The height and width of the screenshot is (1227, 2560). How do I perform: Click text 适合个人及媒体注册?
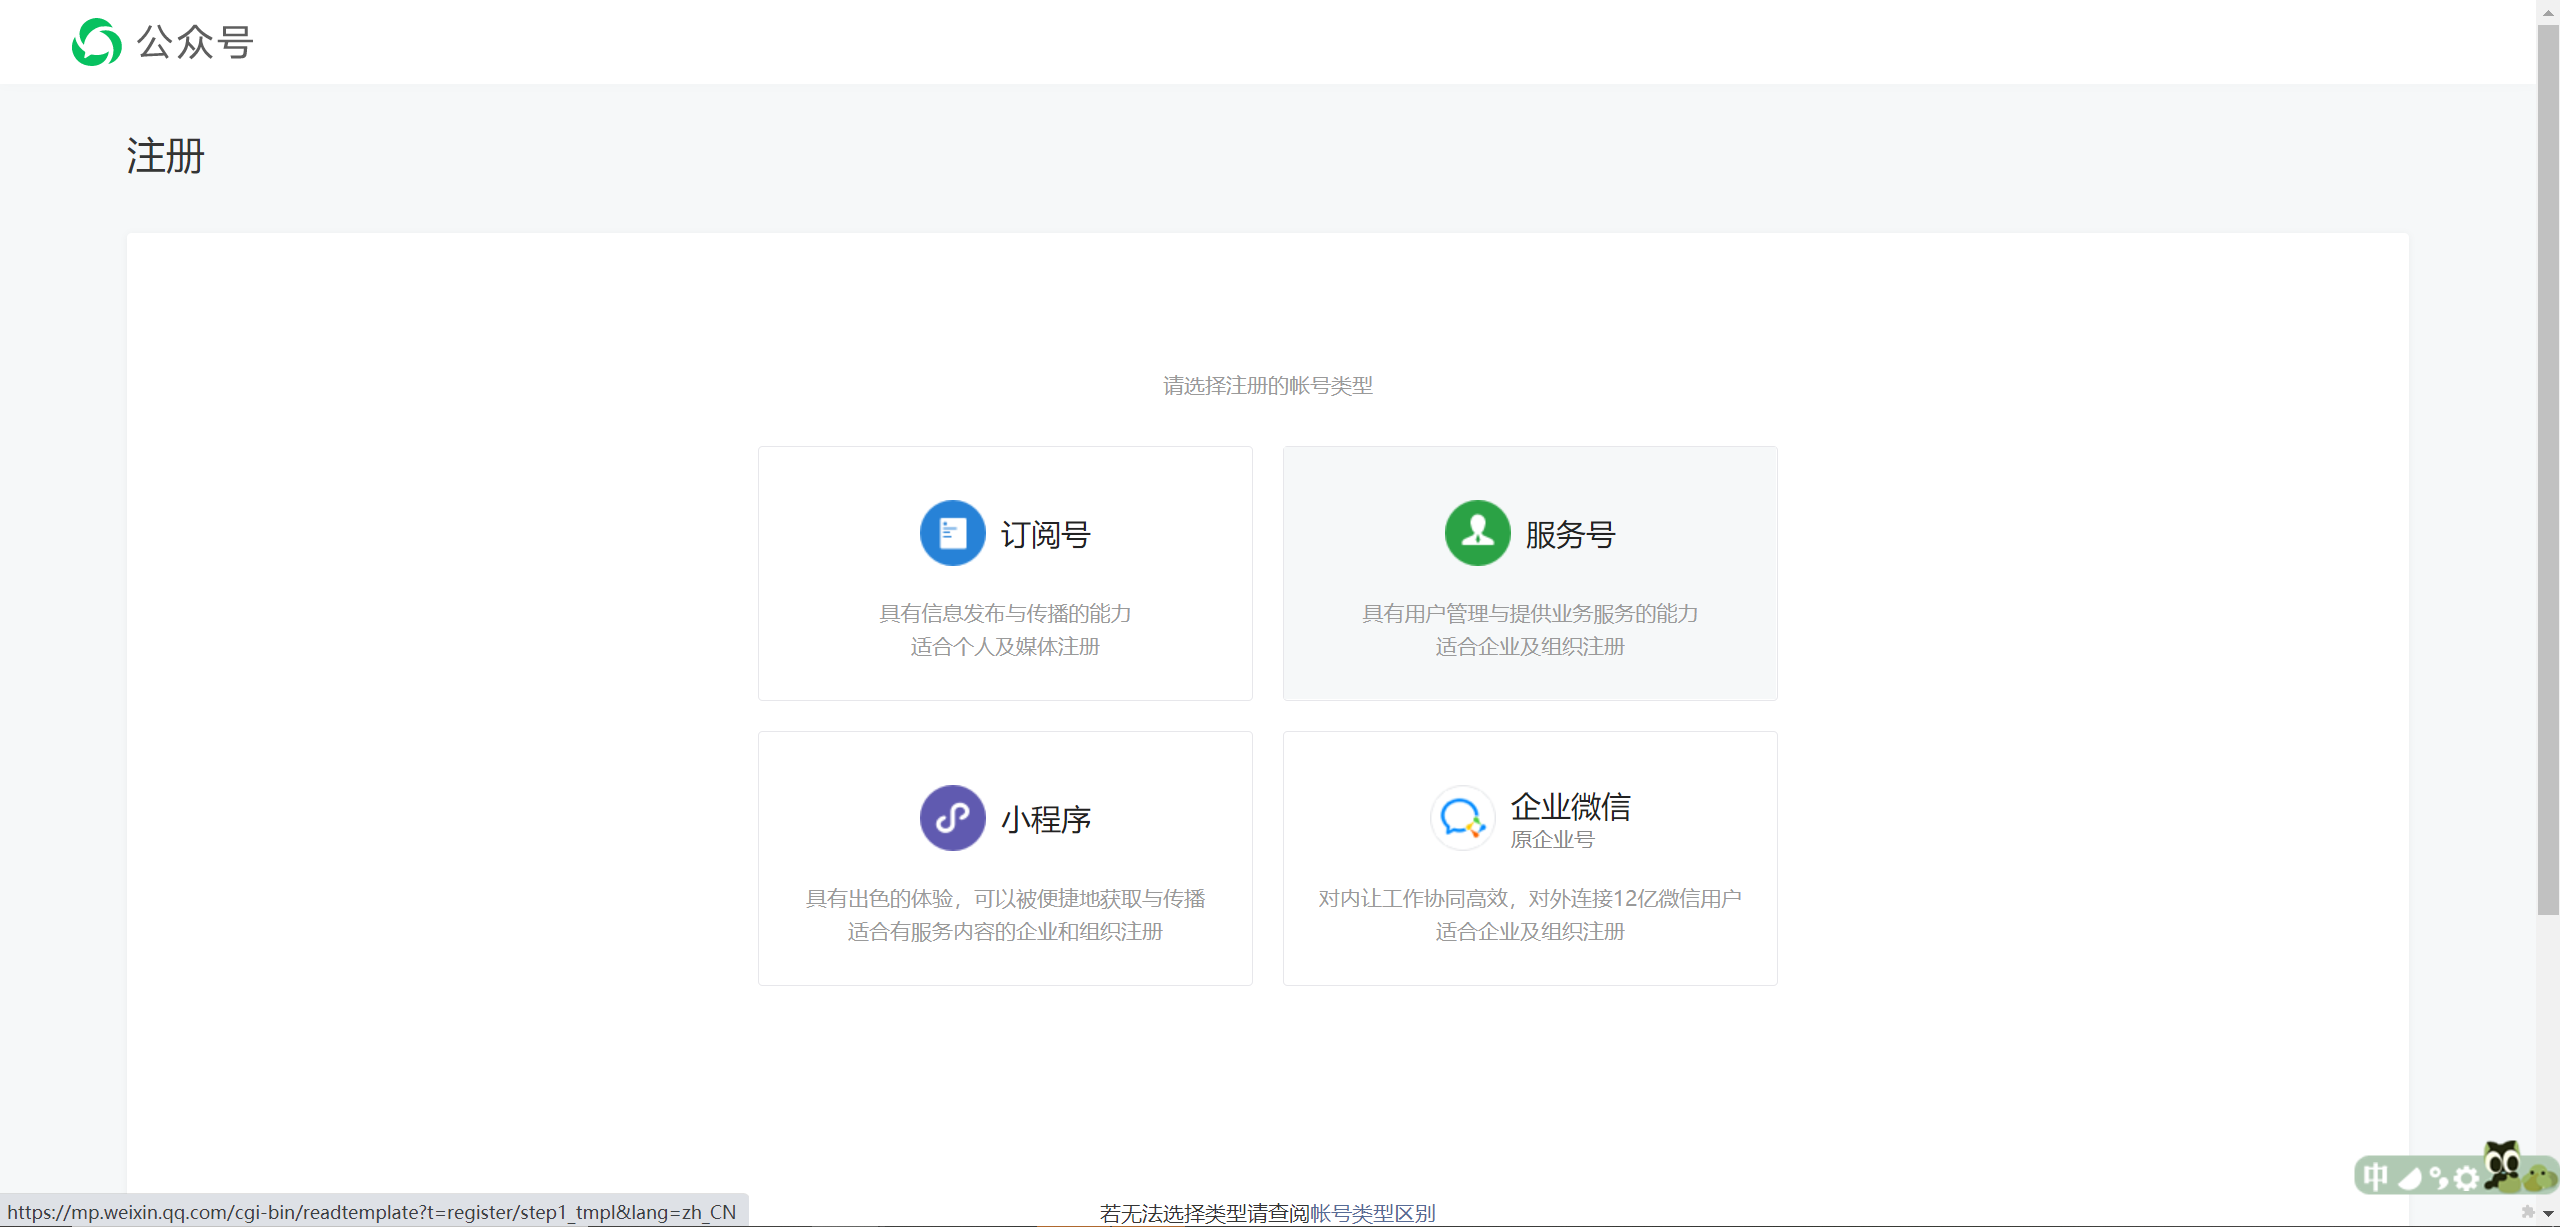1005,647
